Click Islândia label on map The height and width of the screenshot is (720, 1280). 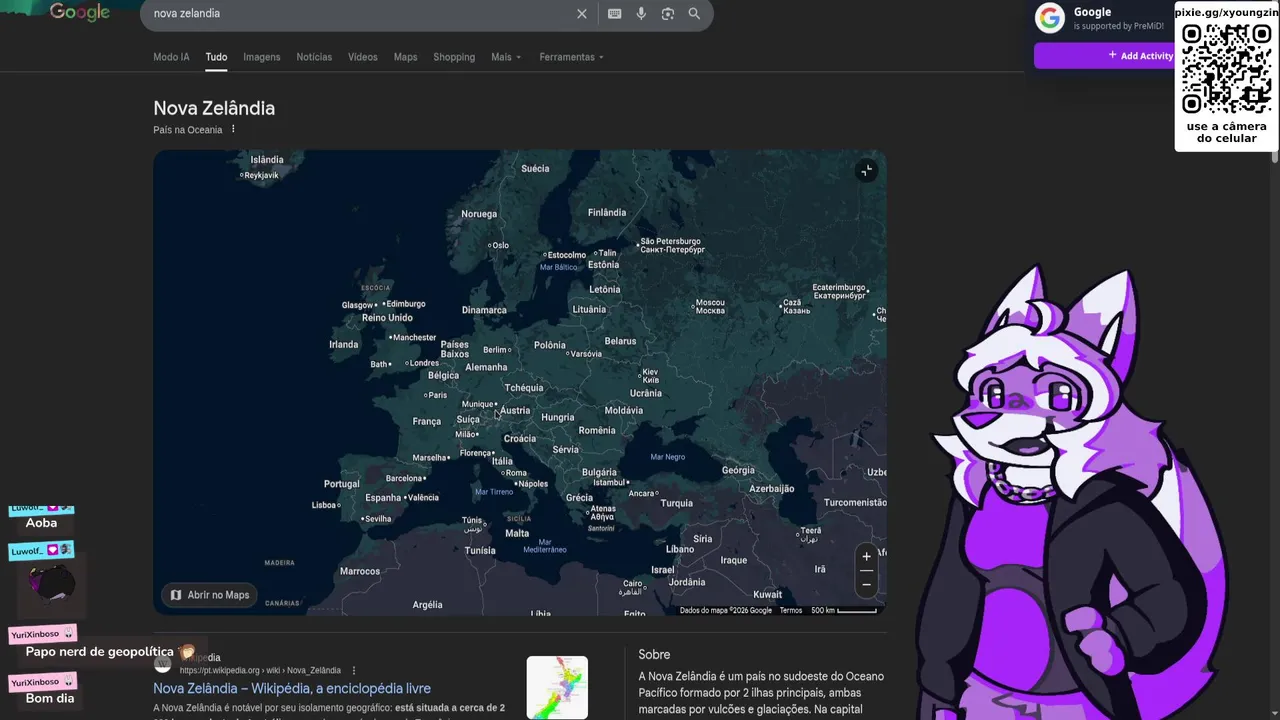pos(267,159)
